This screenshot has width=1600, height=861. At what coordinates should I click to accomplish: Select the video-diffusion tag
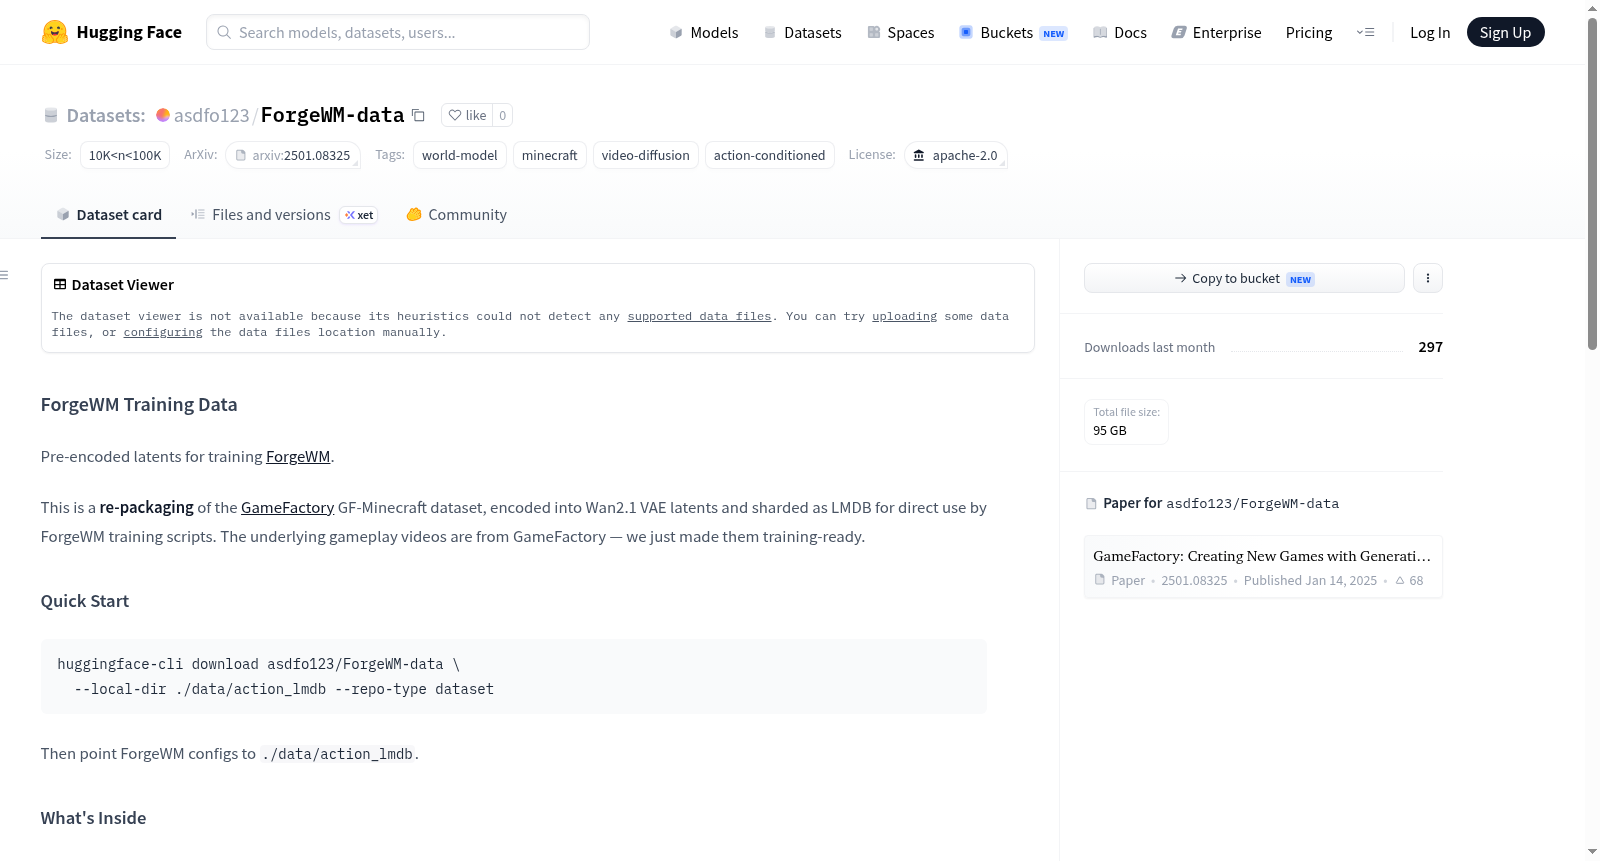646,155
